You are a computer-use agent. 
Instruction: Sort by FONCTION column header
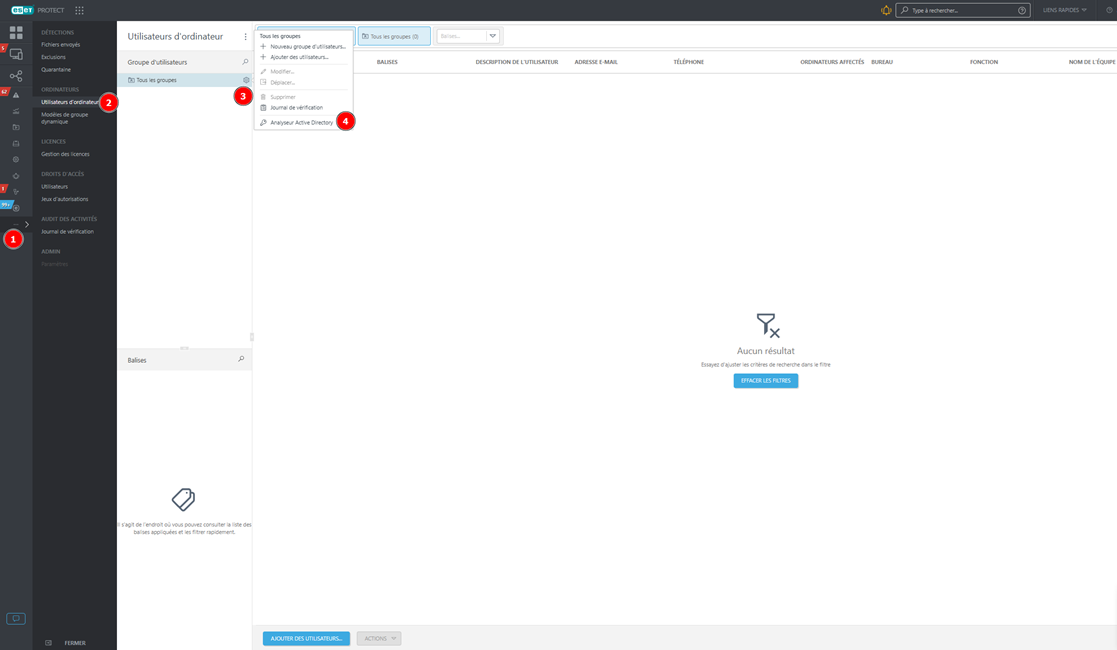click(x=984, y=62)
